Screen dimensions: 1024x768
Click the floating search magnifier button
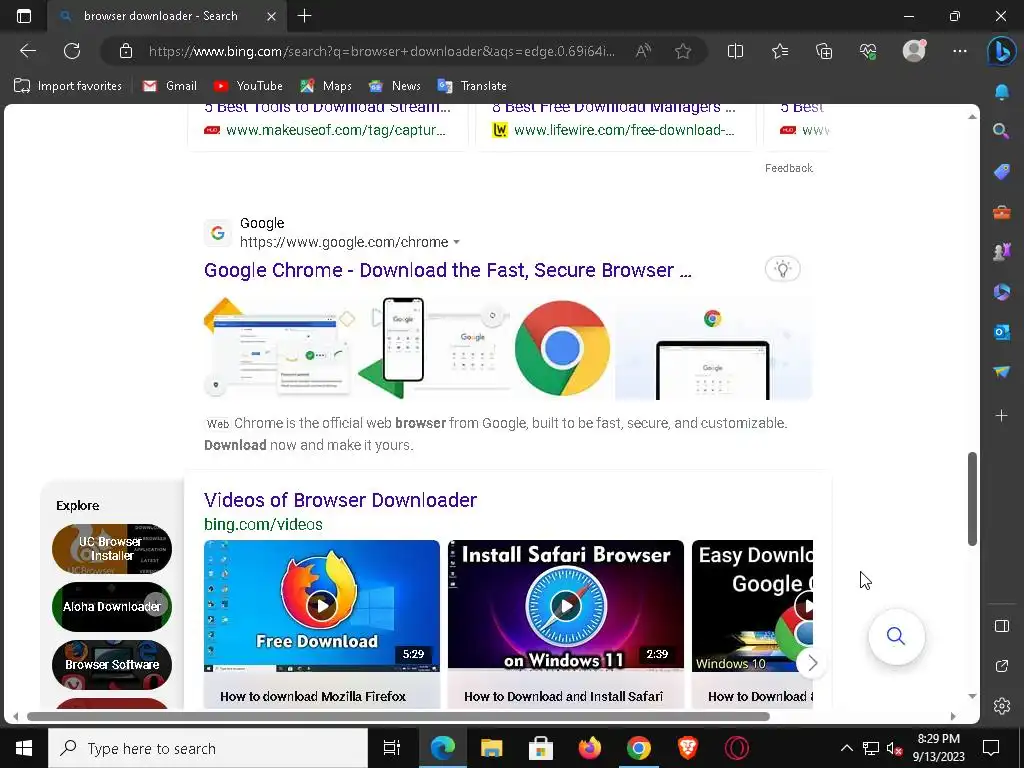(x=896, y=636)
